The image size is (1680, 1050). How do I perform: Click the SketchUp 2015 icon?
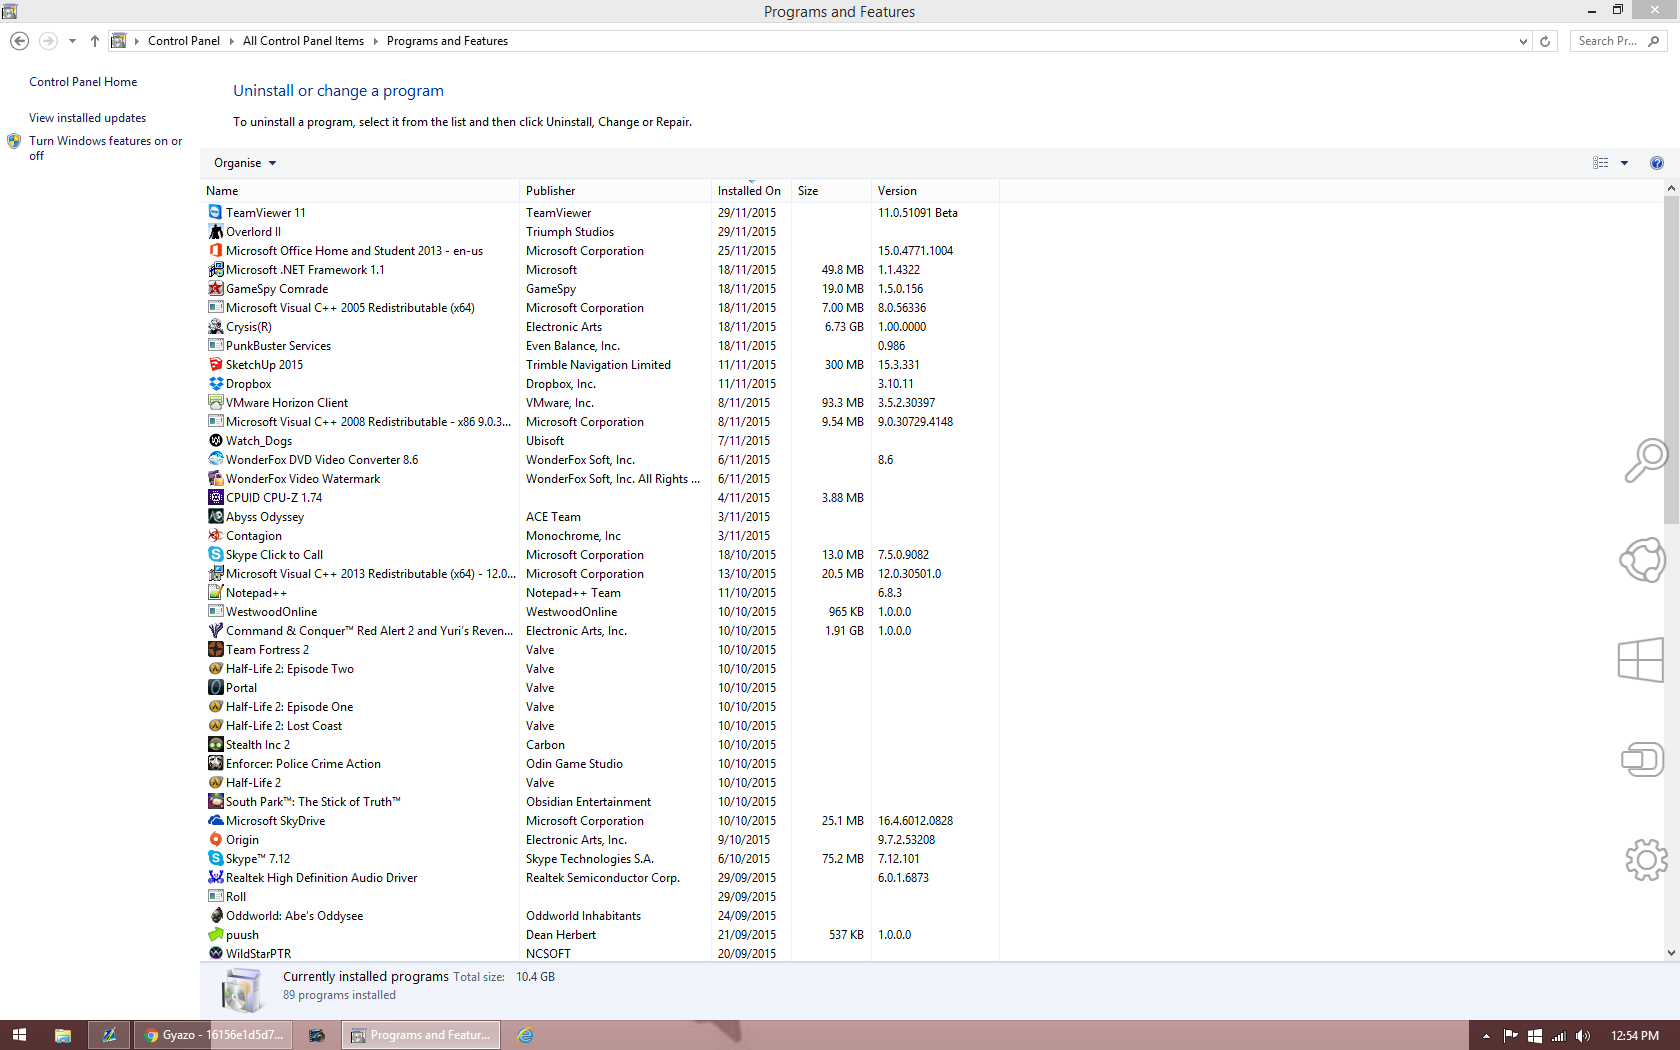coord(215,364)
